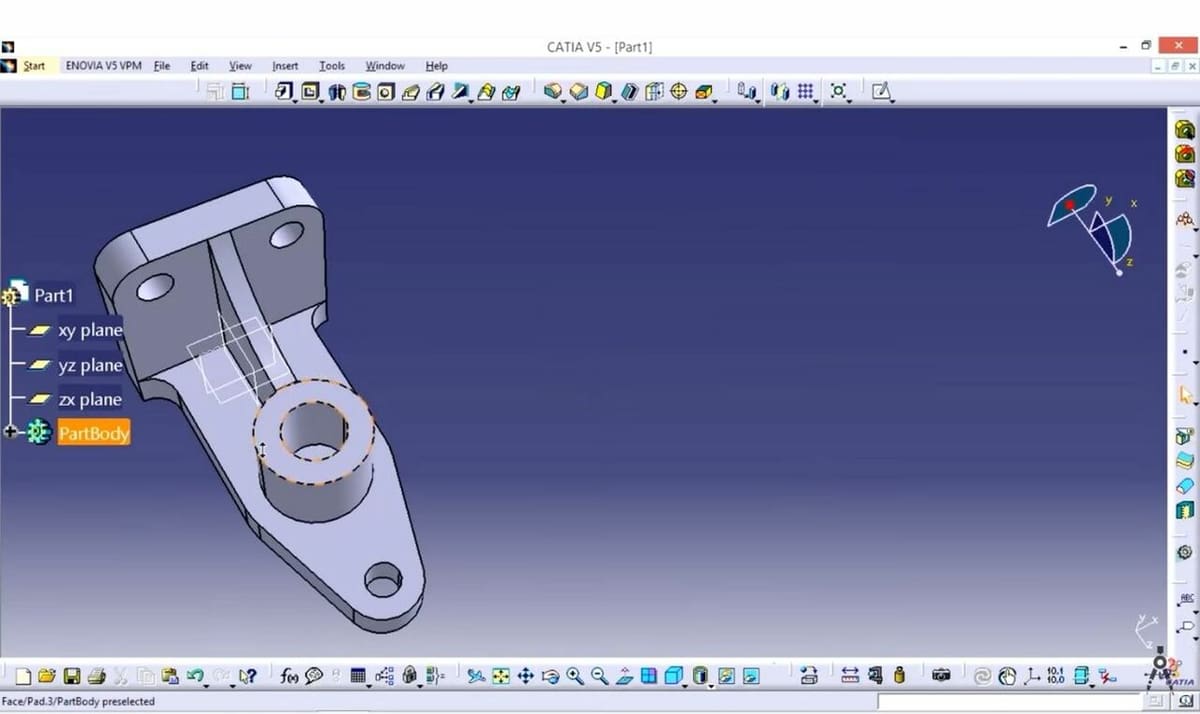Open Quick View isometric dropdown arrow
The image size is (1200, 714).
pyautogui.click(x=685, y=685)
